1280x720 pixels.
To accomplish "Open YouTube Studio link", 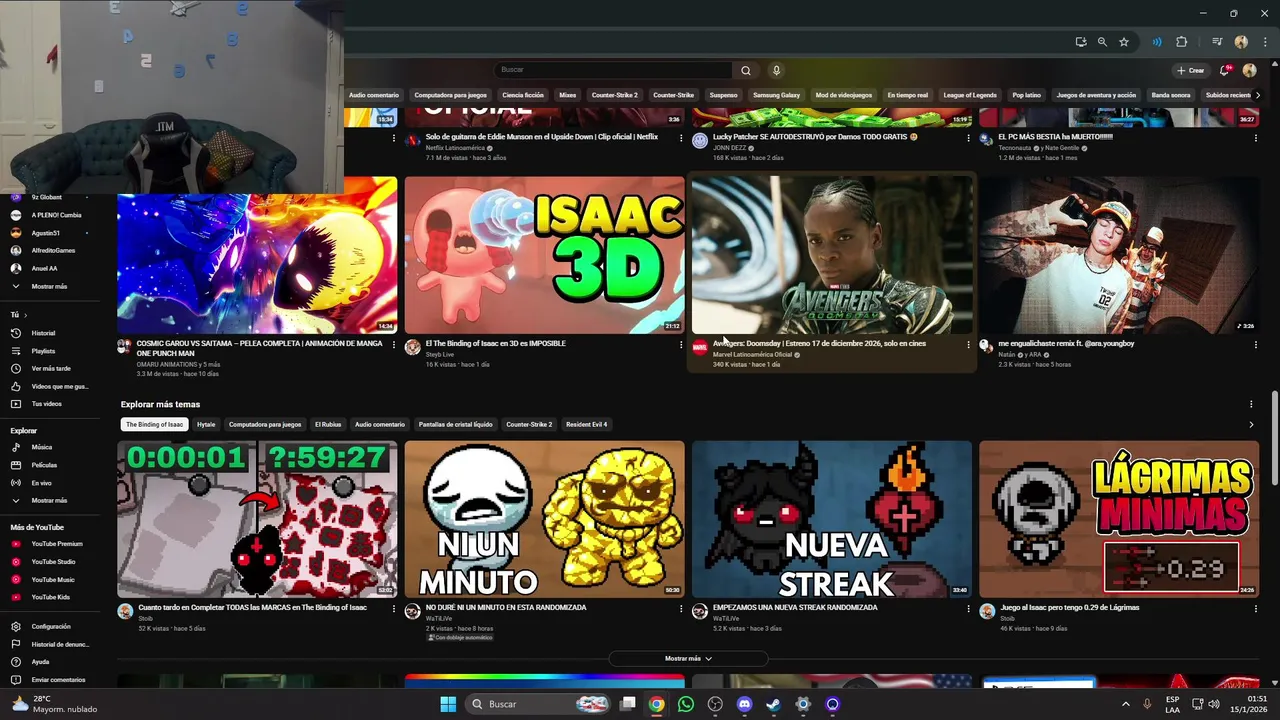I will pos(53,562).
